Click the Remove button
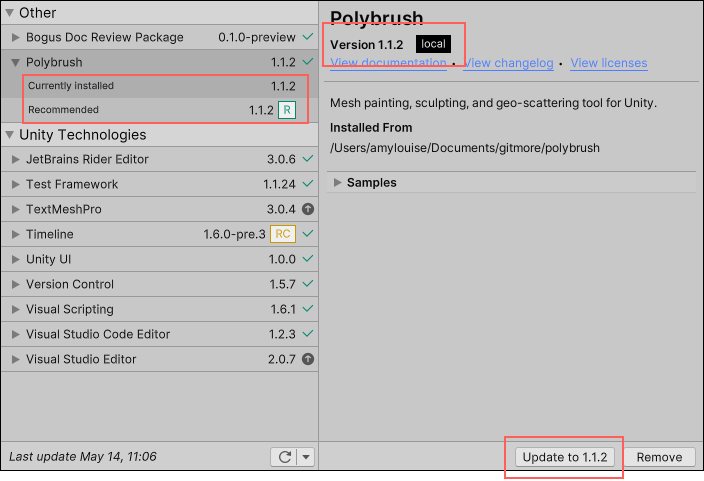The image size is (704, 481). (660, 457)
